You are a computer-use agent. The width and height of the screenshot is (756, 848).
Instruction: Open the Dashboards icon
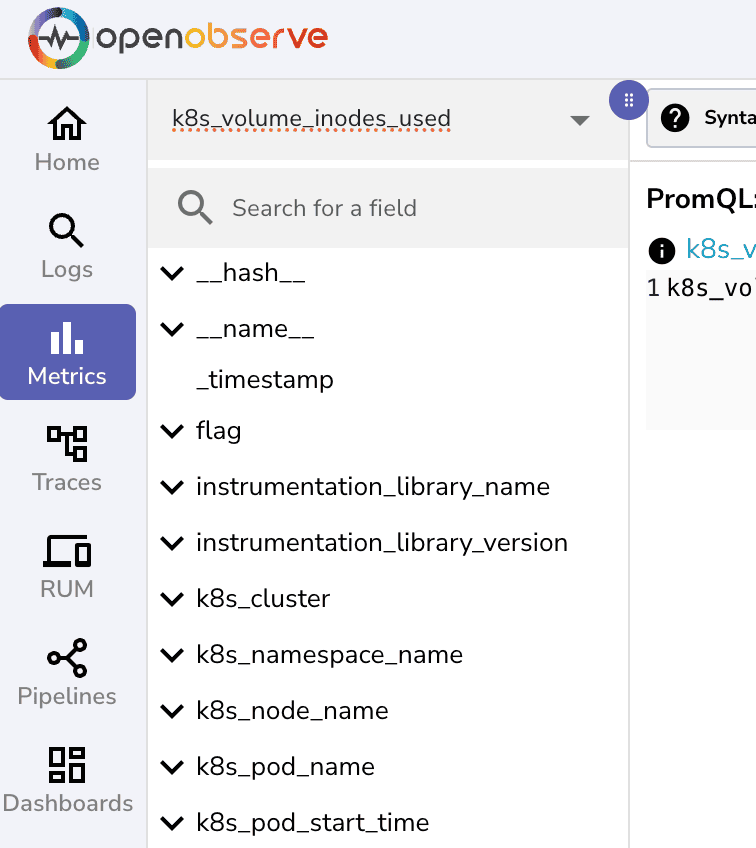[67, 765]
